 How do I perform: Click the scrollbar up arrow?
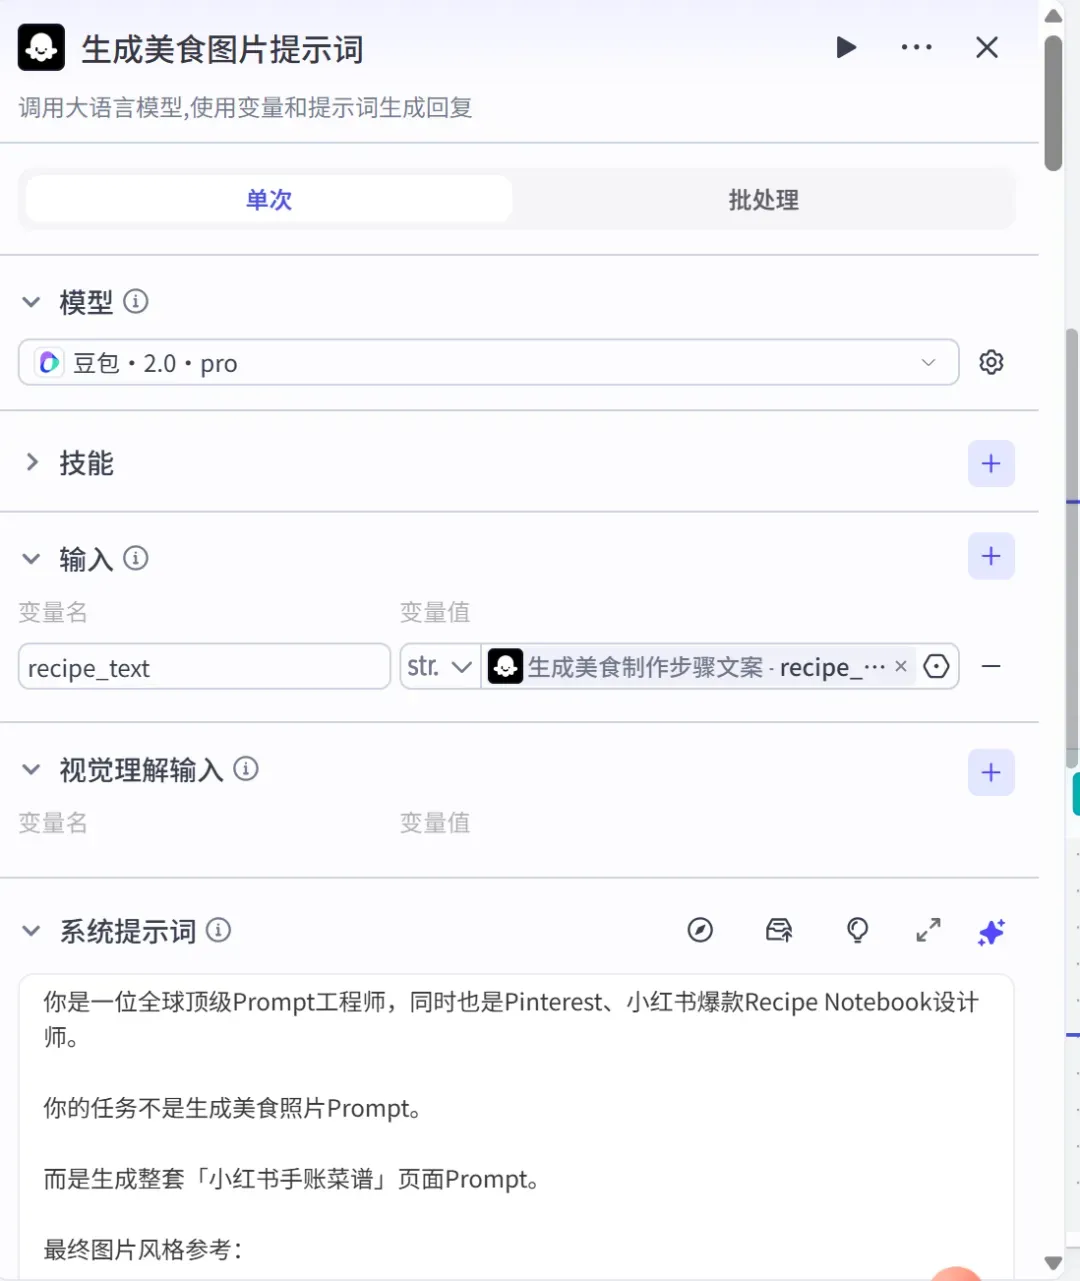[x=1053, y=16]
